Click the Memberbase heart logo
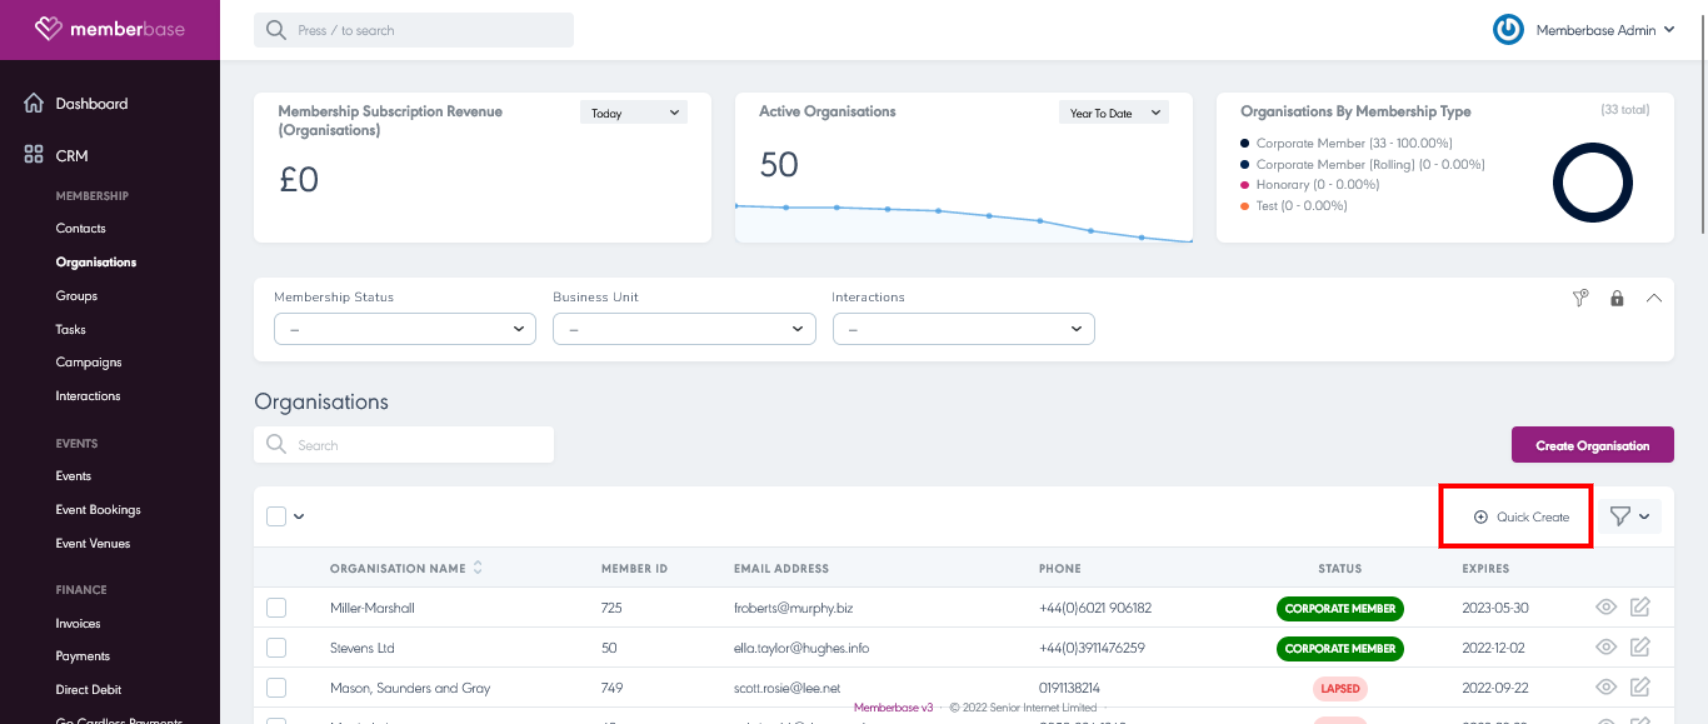This screenshot has height=724, width=1708. [48, 29]
